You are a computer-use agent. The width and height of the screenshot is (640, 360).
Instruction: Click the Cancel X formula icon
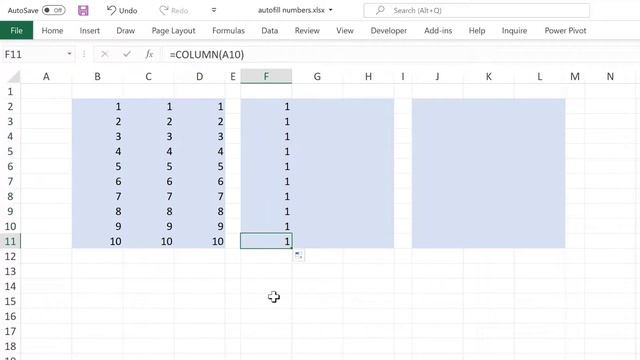(x=104, y=54)
